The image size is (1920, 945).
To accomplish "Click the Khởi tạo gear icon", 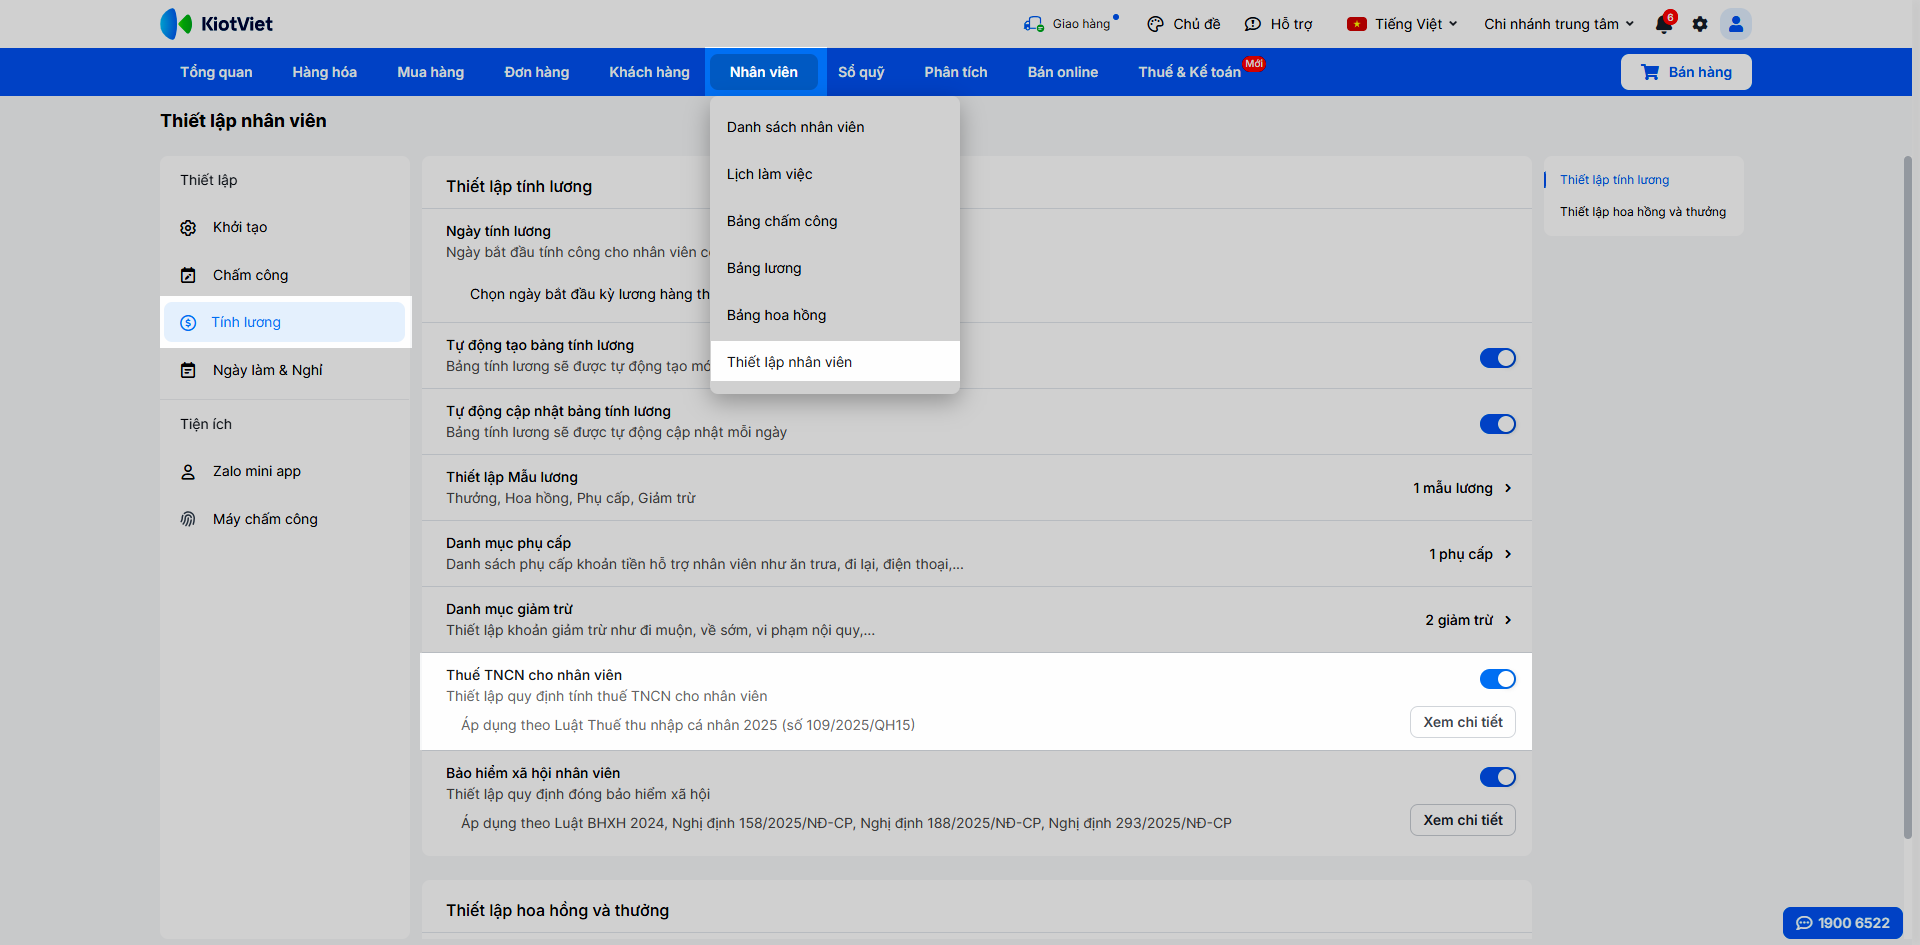I will pyautogui.click(x=188, y=228).
